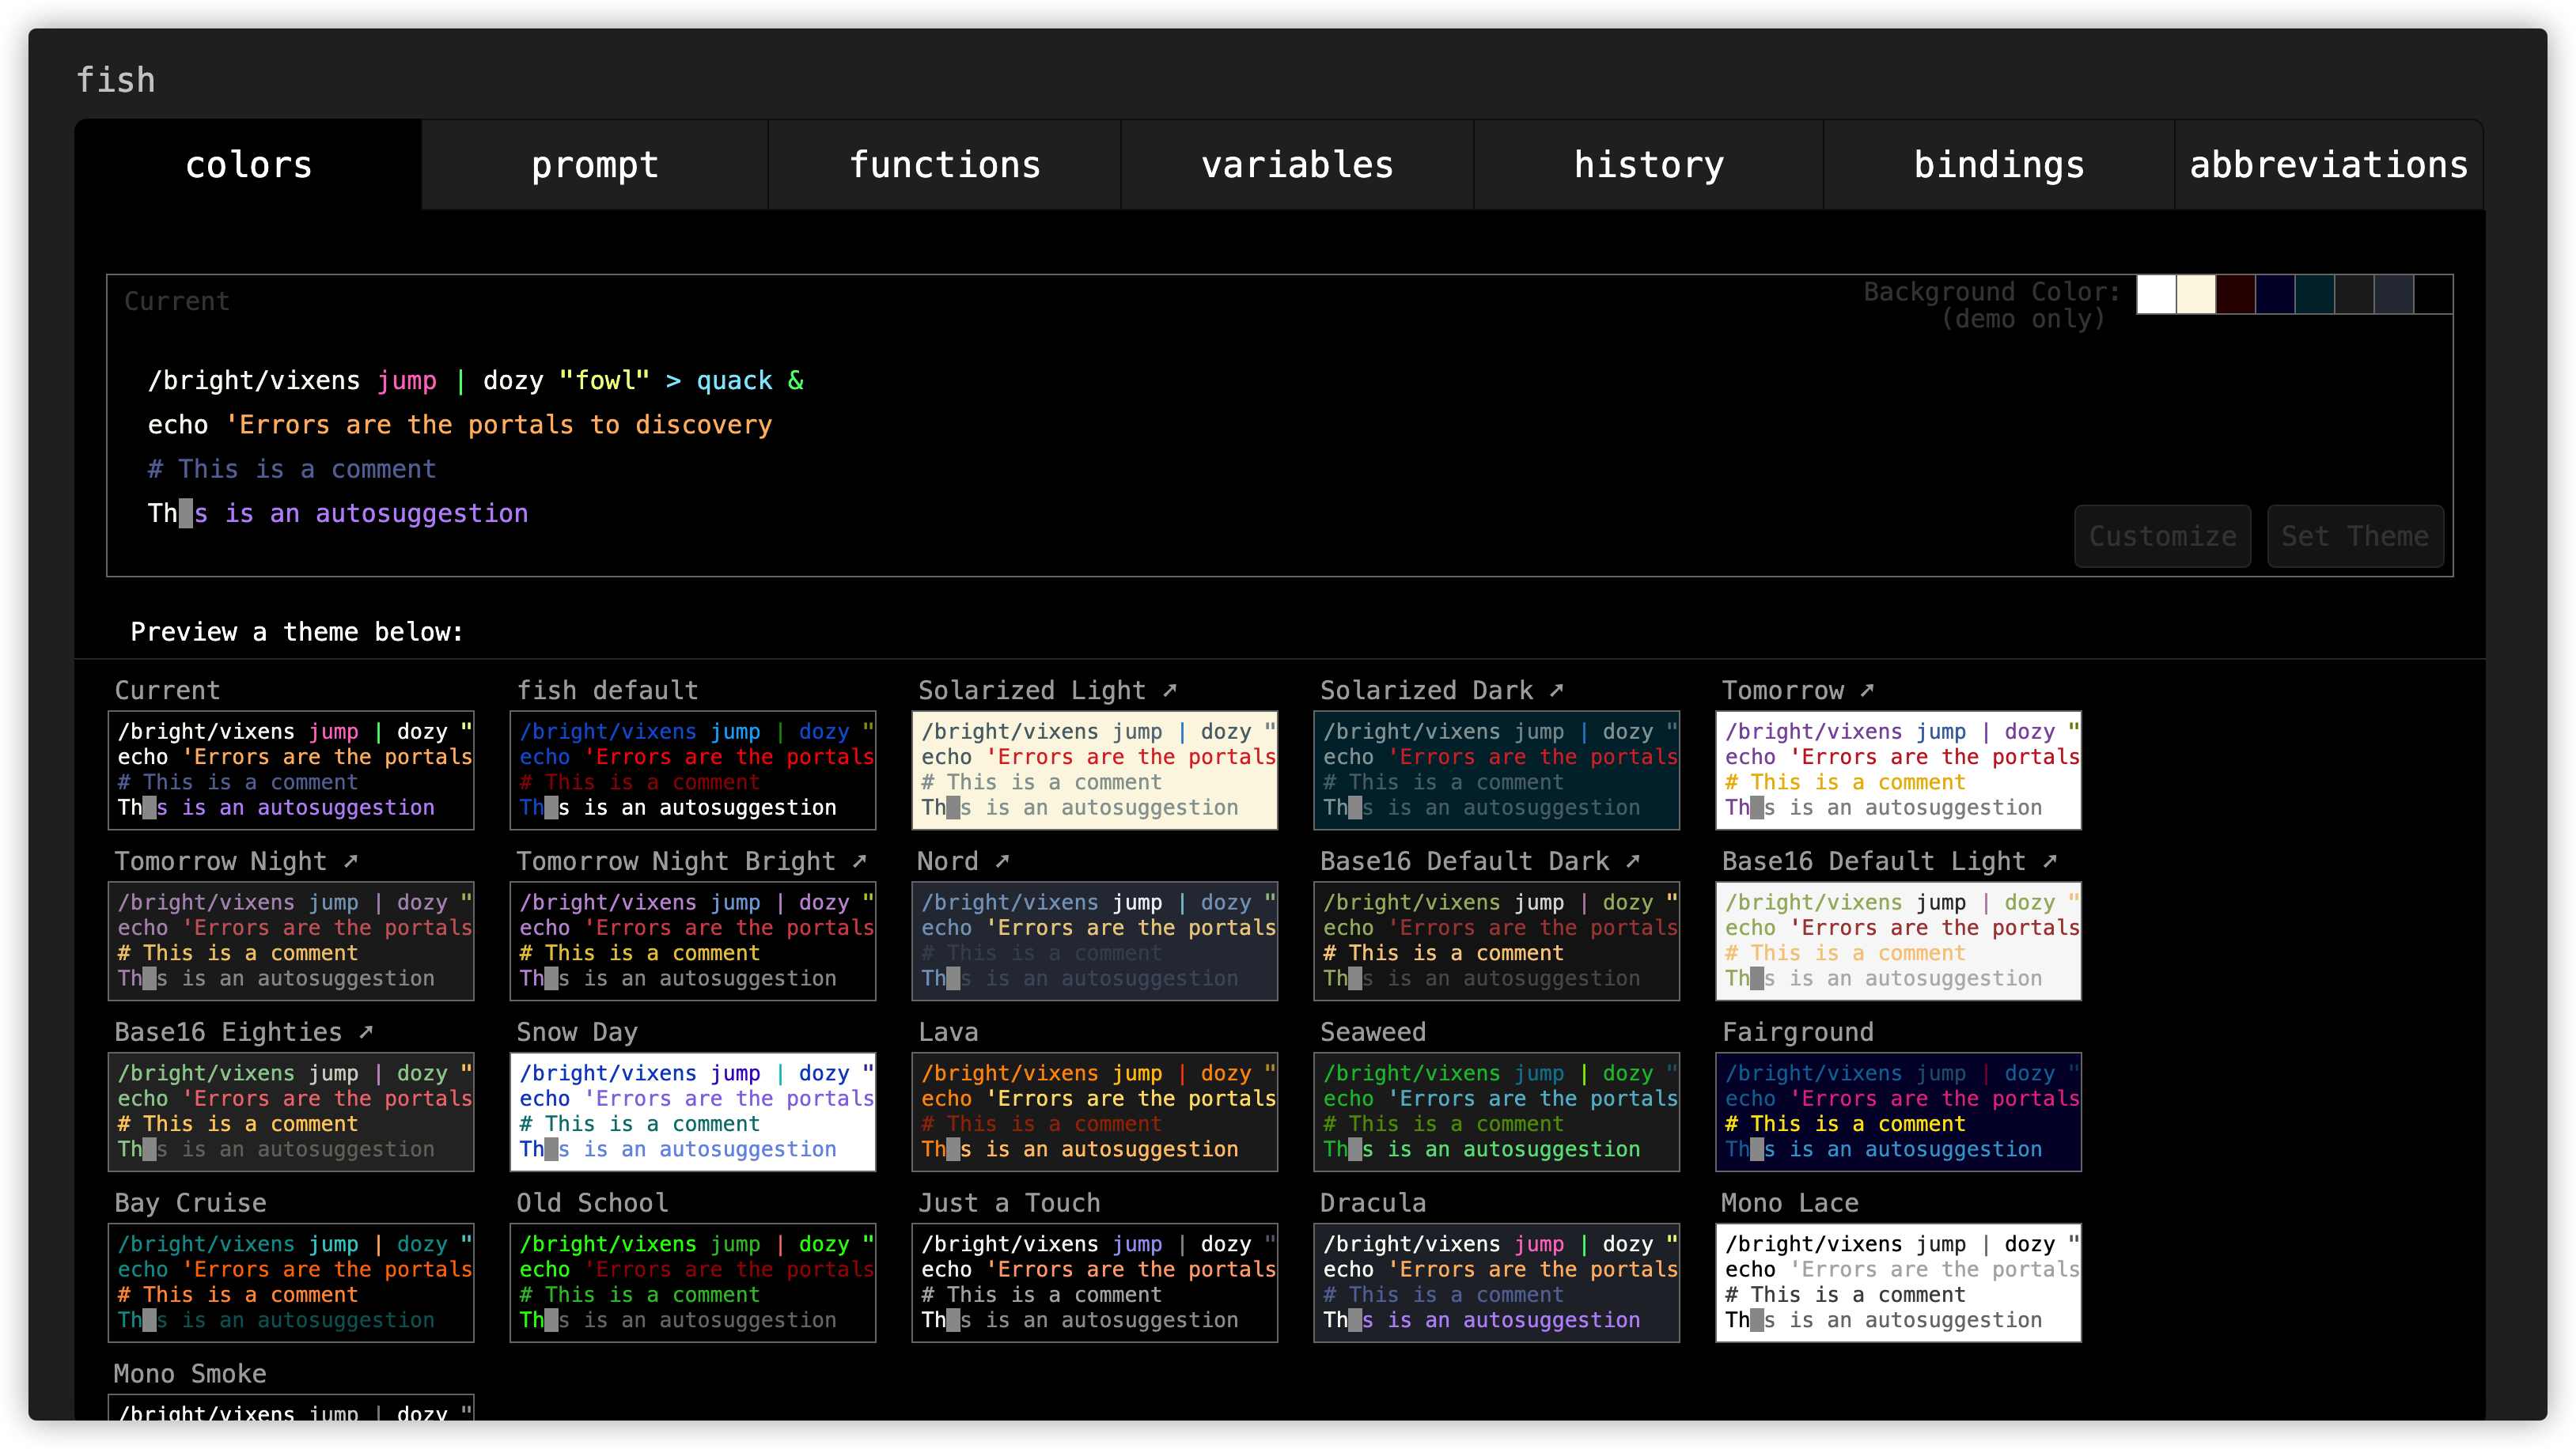Preview the Solarized Dark theme thumbnail
2576x1449 pixels.
coord(1497,770)
